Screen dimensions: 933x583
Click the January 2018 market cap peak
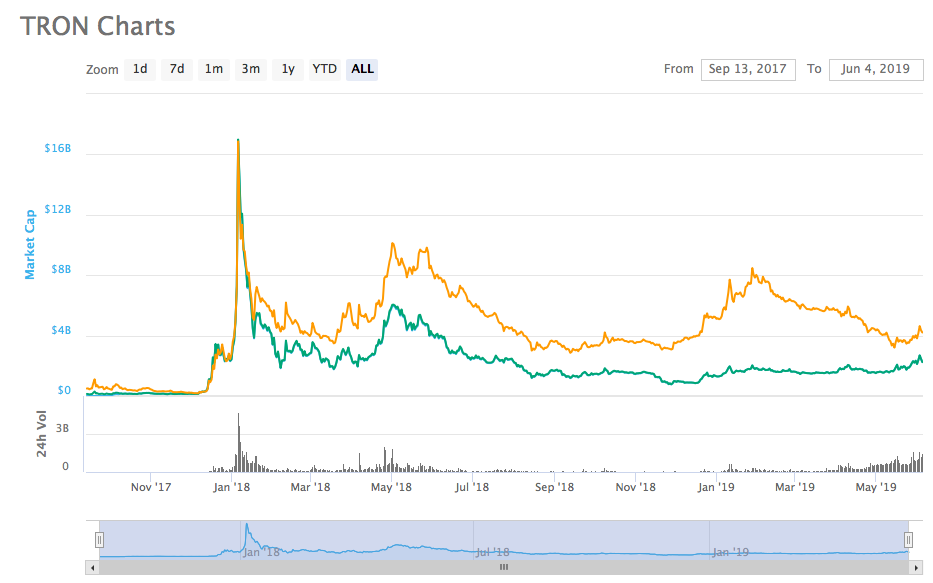[x=238, y=140]
